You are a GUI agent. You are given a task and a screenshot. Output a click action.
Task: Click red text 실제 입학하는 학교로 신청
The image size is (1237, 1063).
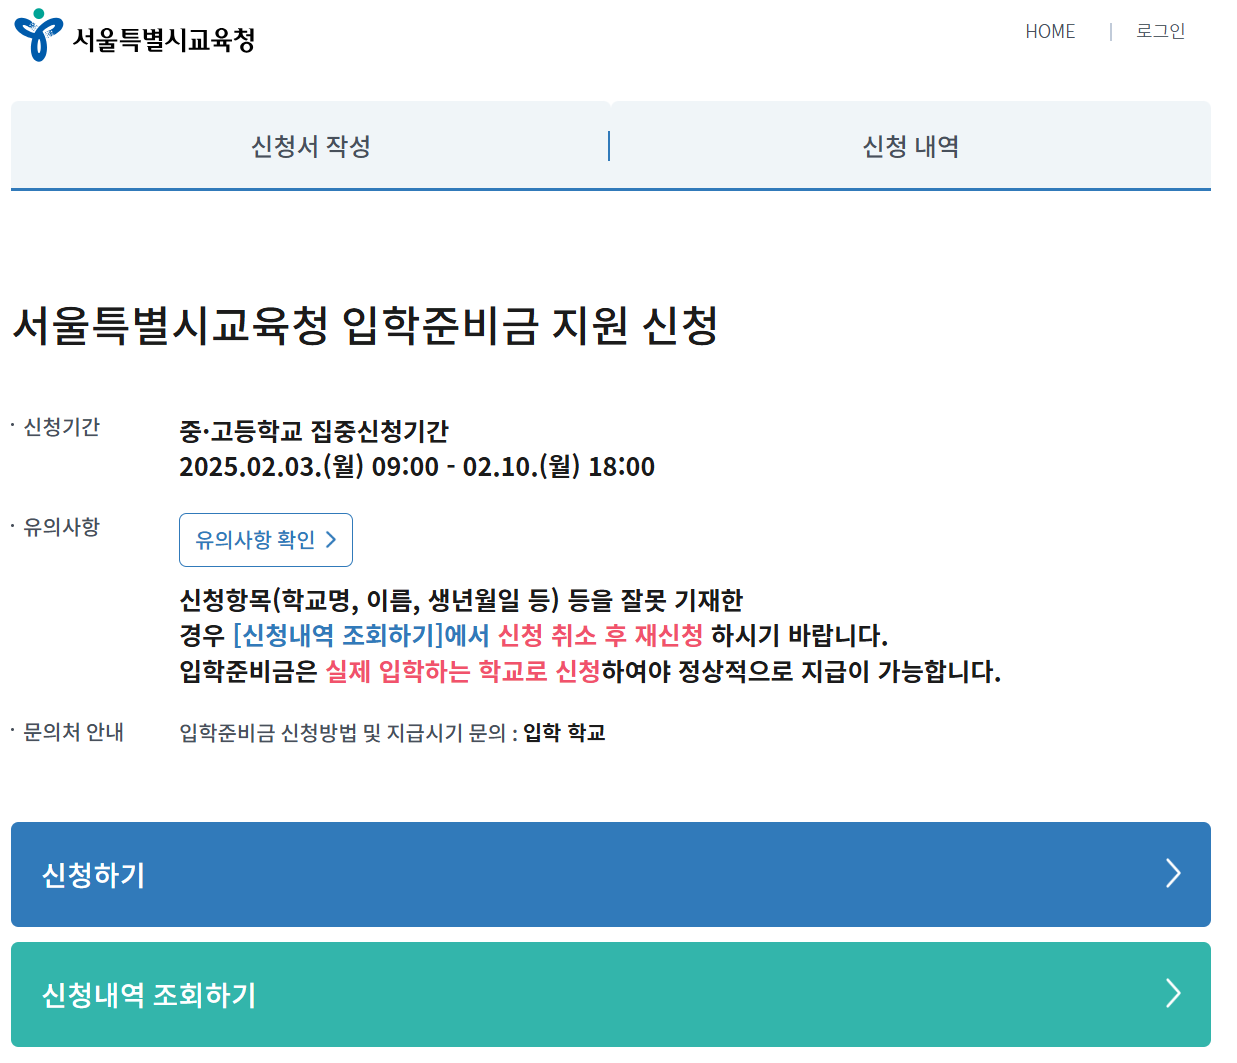[x=463, y=672]
